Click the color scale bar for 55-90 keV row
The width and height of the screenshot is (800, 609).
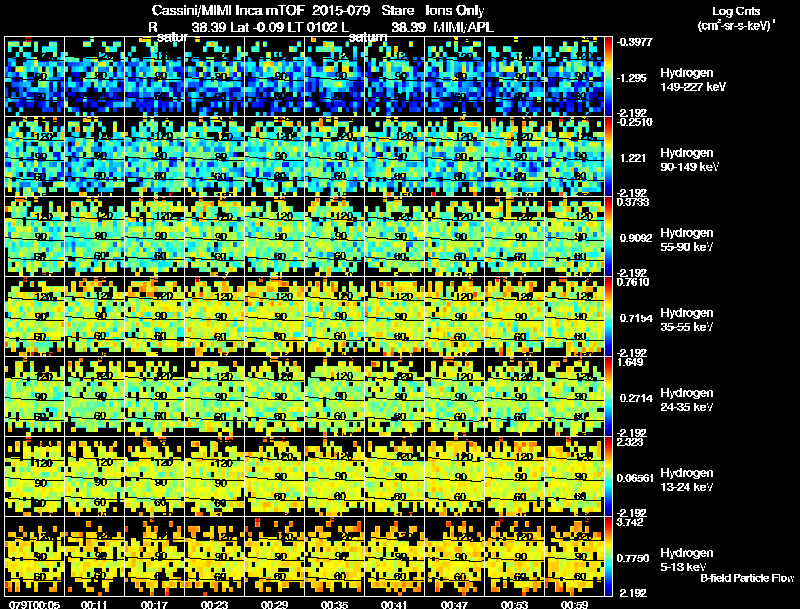(608, 237)
